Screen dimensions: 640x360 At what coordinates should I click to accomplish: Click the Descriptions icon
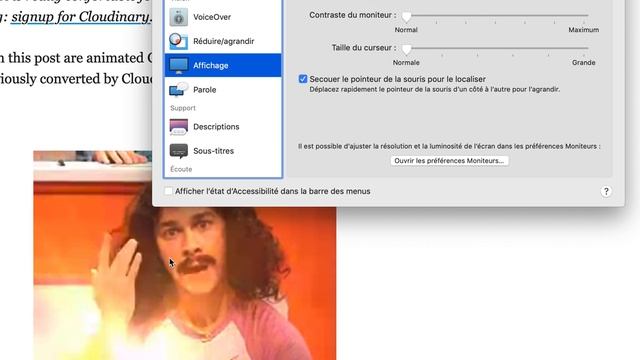178,127
